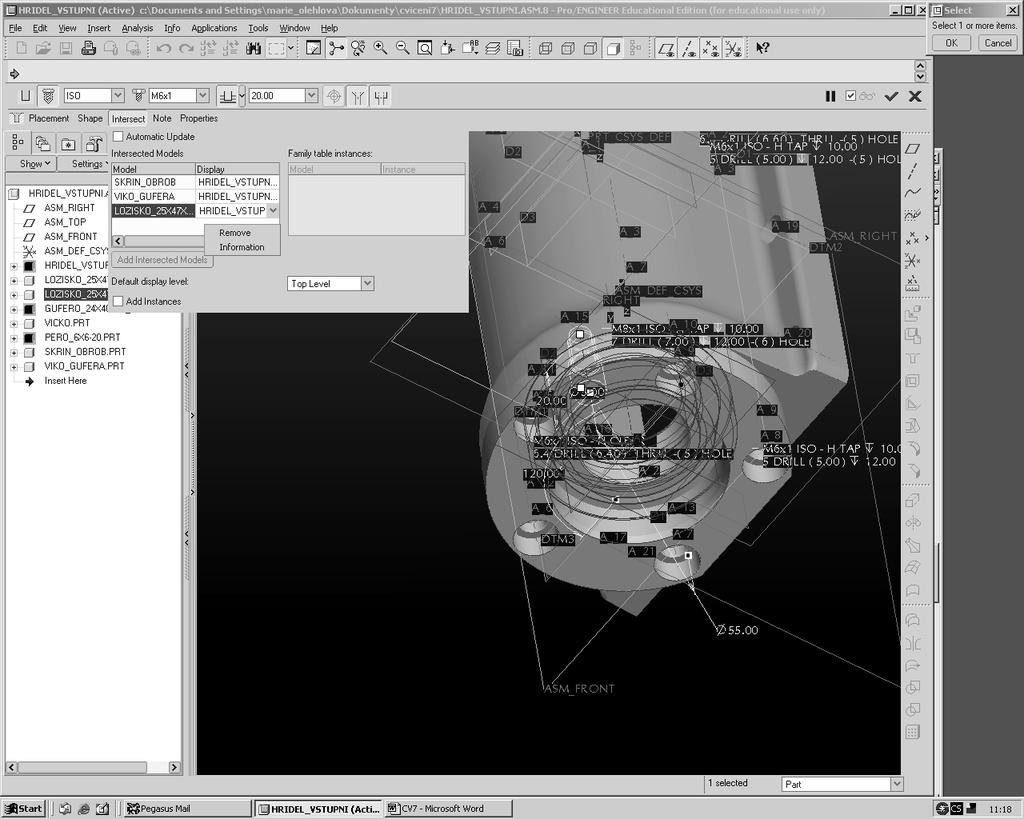The image size is (1024, 819).
Task: Select Shading display style icon
Action: coord(613,48)
